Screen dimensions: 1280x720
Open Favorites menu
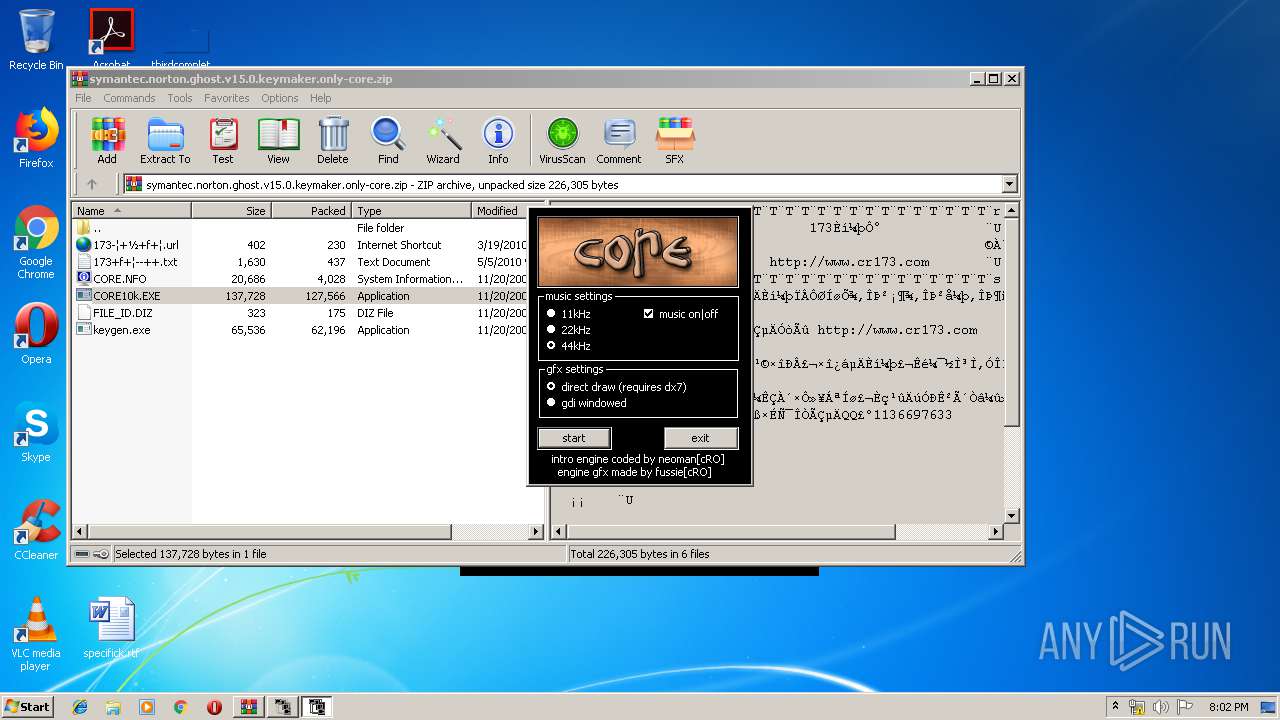pos(227,98)
